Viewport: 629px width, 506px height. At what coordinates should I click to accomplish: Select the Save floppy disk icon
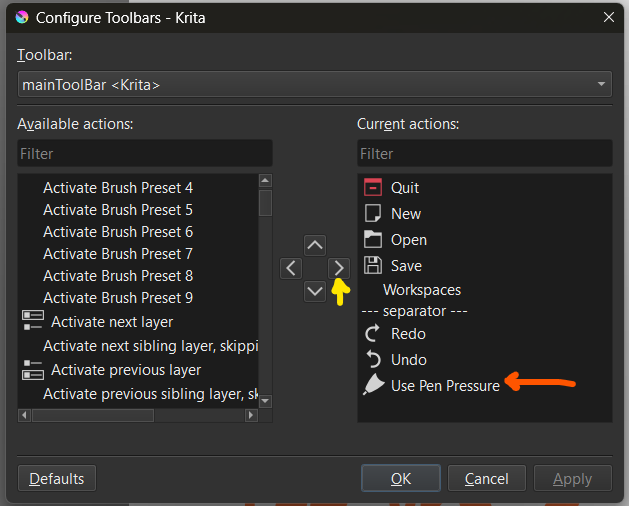[373, 265]
